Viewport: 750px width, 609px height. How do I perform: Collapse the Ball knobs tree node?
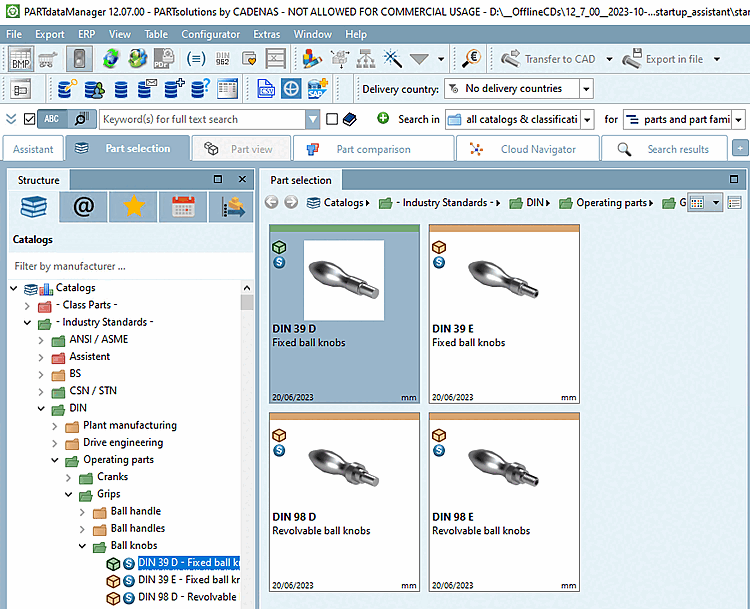(x=84, y=546)
